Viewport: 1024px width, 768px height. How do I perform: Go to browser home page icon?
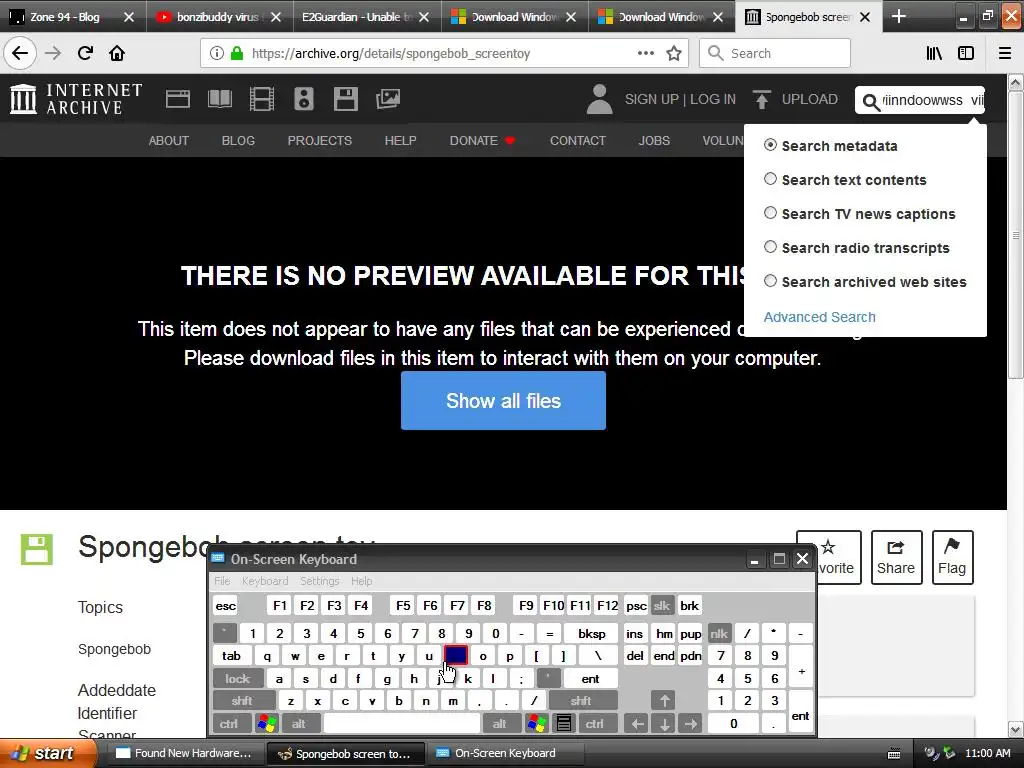click(x=117, y=53)
